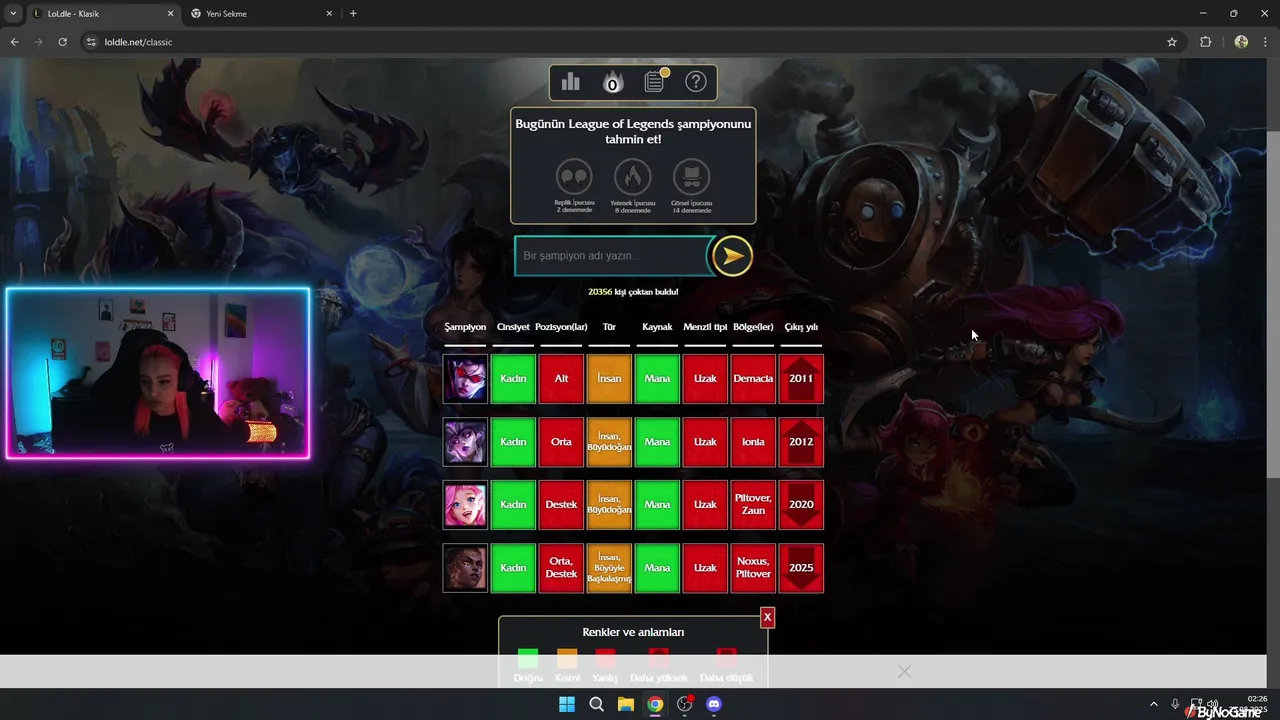Click the Çıkış yılı column header
The width and height of the screenshot is (1280, 720).
point(801,327)
